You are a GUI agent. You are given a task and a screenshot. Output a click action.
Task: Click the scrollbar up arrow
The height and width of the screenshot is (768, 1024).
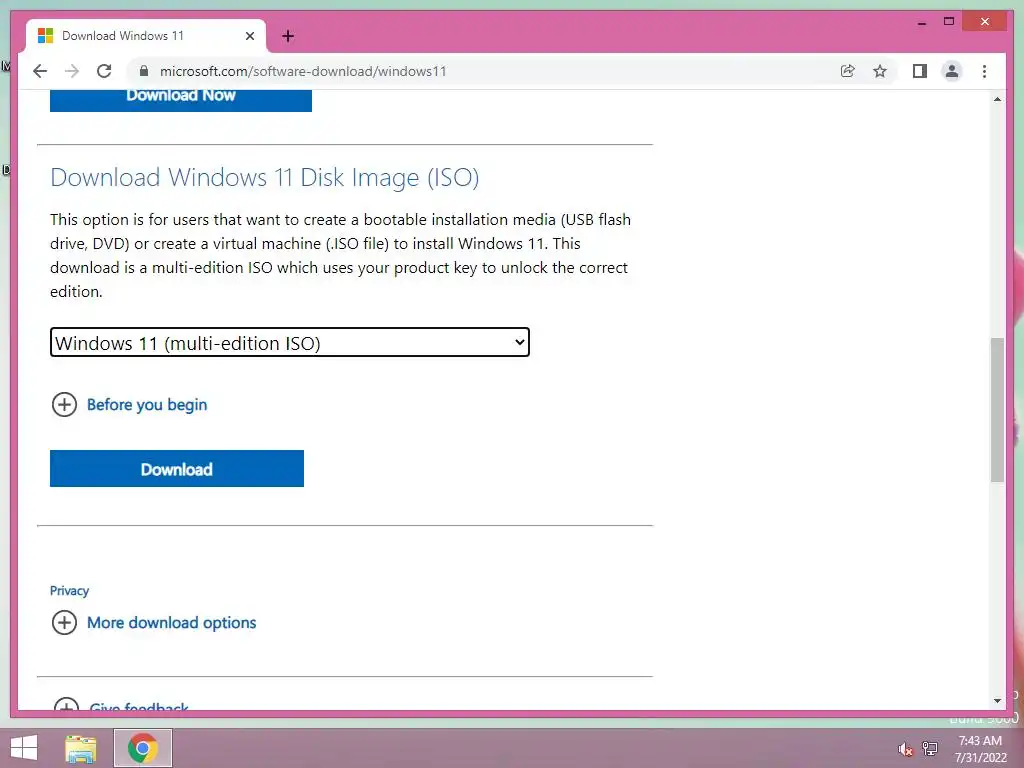click(997, 99)
